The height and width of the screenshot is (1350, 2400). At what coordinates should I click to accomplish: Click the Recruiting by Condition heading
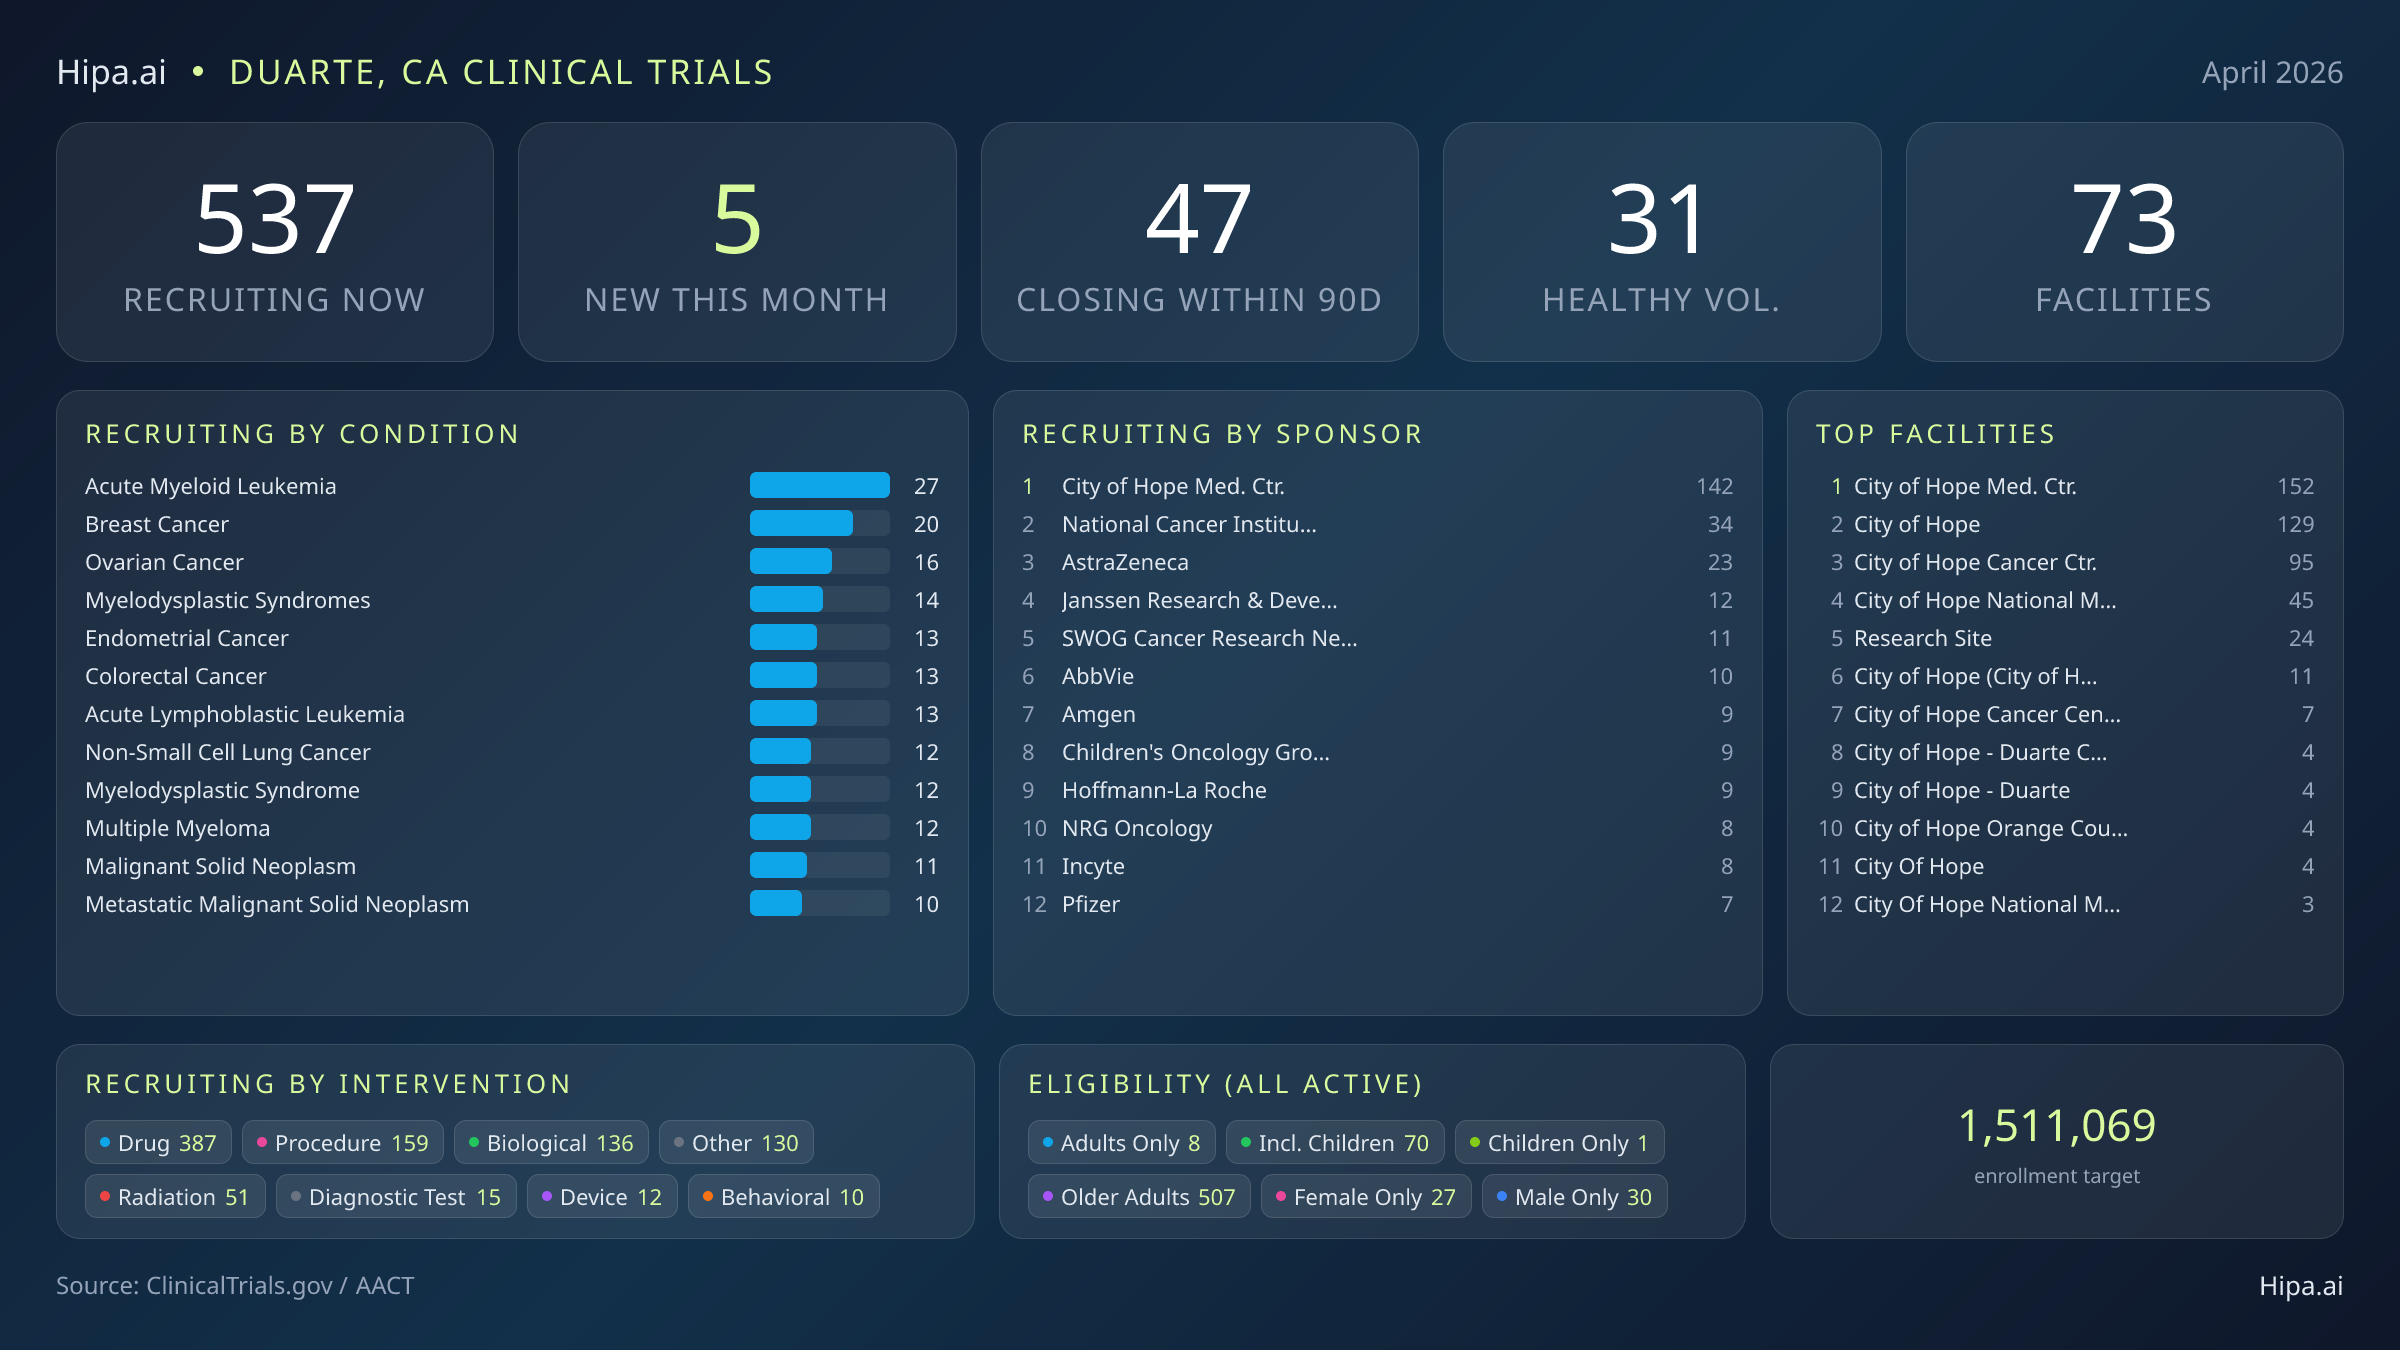point(302,433)
